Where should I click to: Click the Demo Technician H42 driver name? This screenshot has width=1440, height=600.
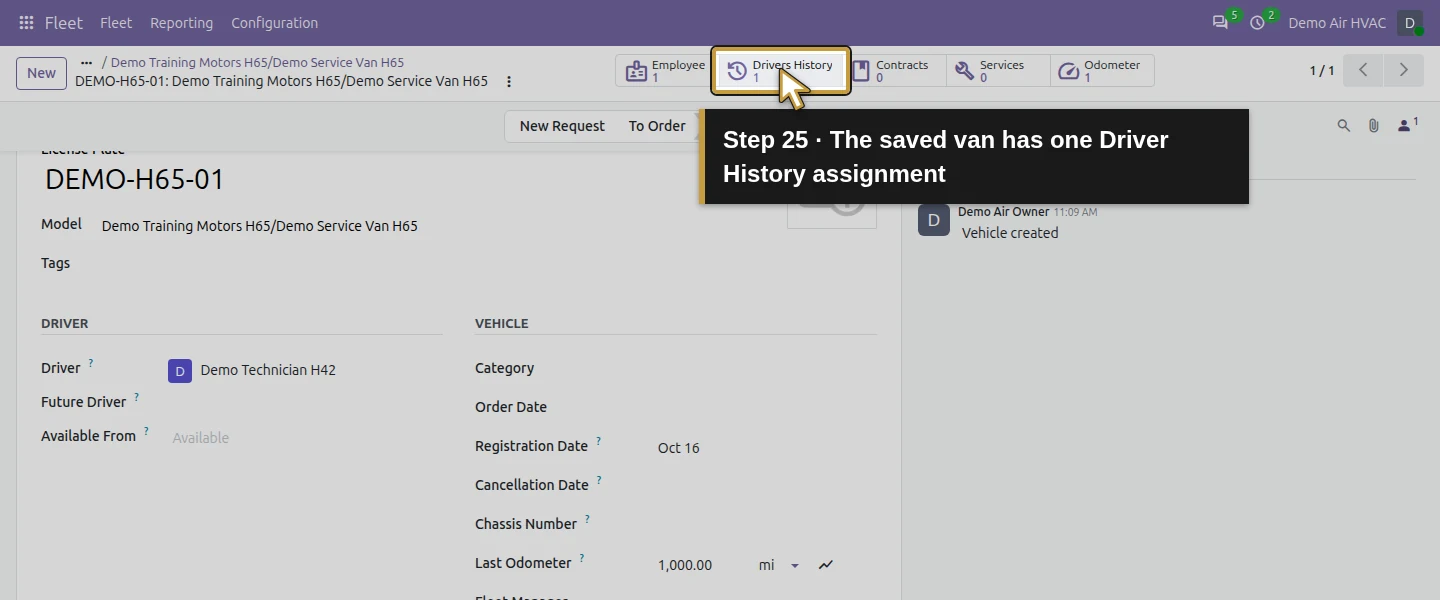click(x=268, y=370)
